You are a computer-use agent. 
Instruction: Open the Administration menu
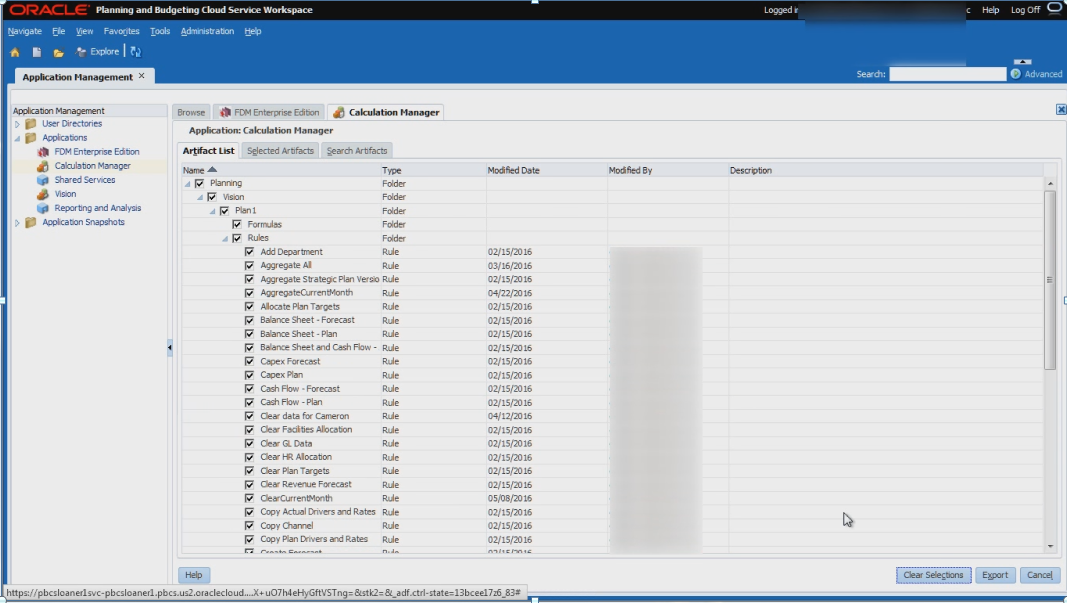point(207,31)
